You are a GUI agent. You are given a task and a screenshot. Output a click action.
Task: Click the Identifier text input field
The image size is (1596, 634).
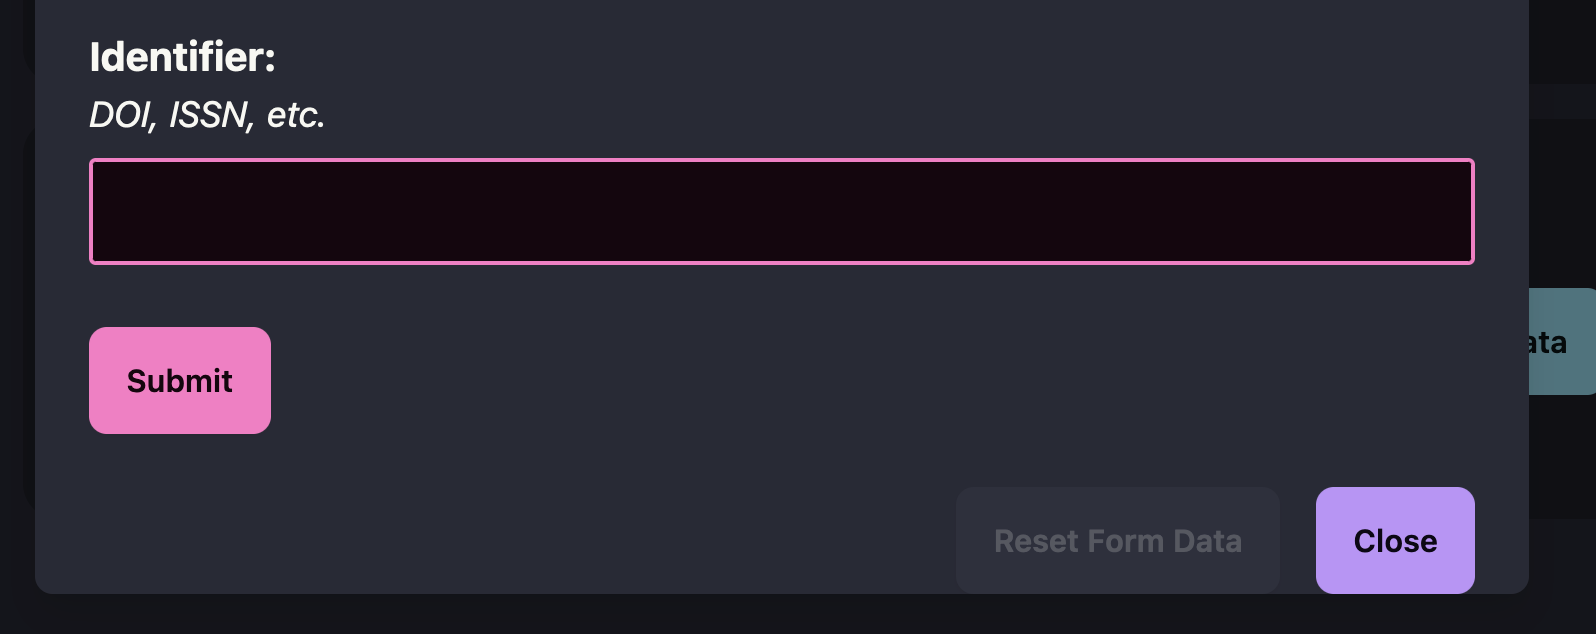pos(781,211)
